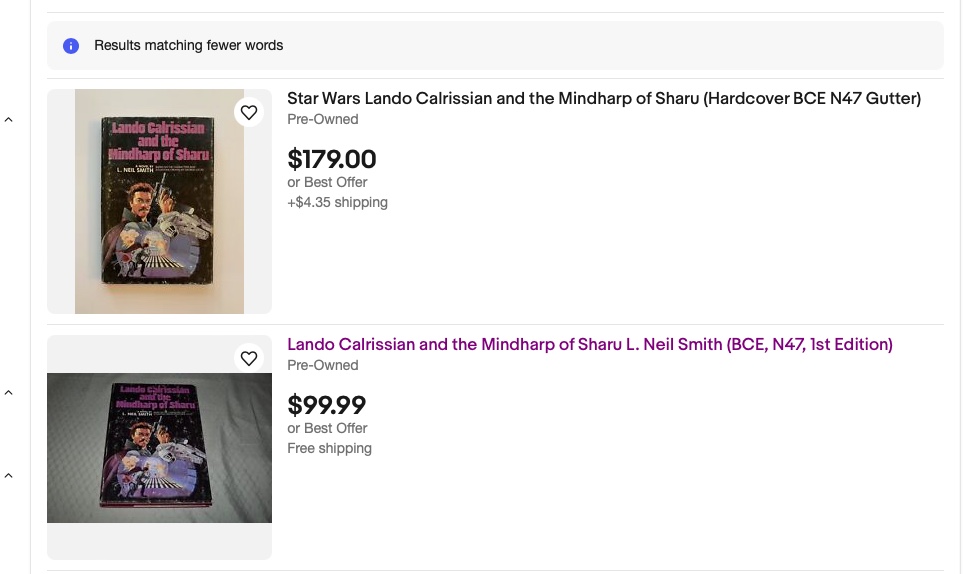Click the blue info icon in the results notice
Image resolution: width=963 pixels, height=574 pixels.
(x=71, y=46)
